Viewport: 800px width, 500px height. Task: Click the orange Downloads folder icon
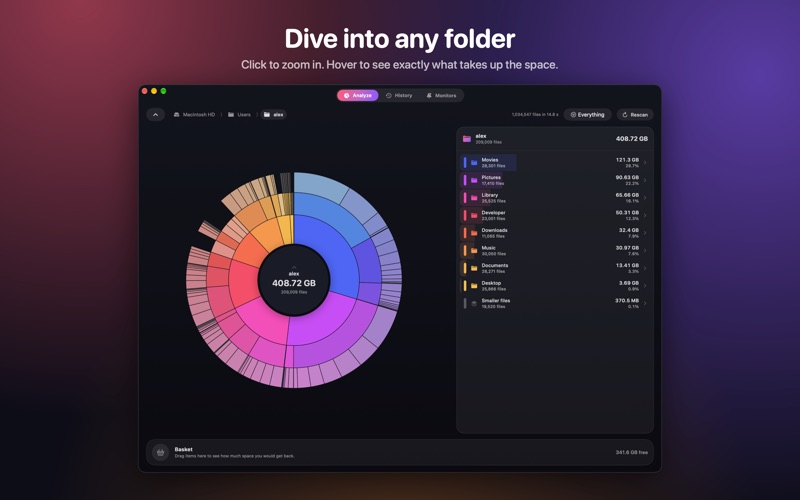(474, 233)
